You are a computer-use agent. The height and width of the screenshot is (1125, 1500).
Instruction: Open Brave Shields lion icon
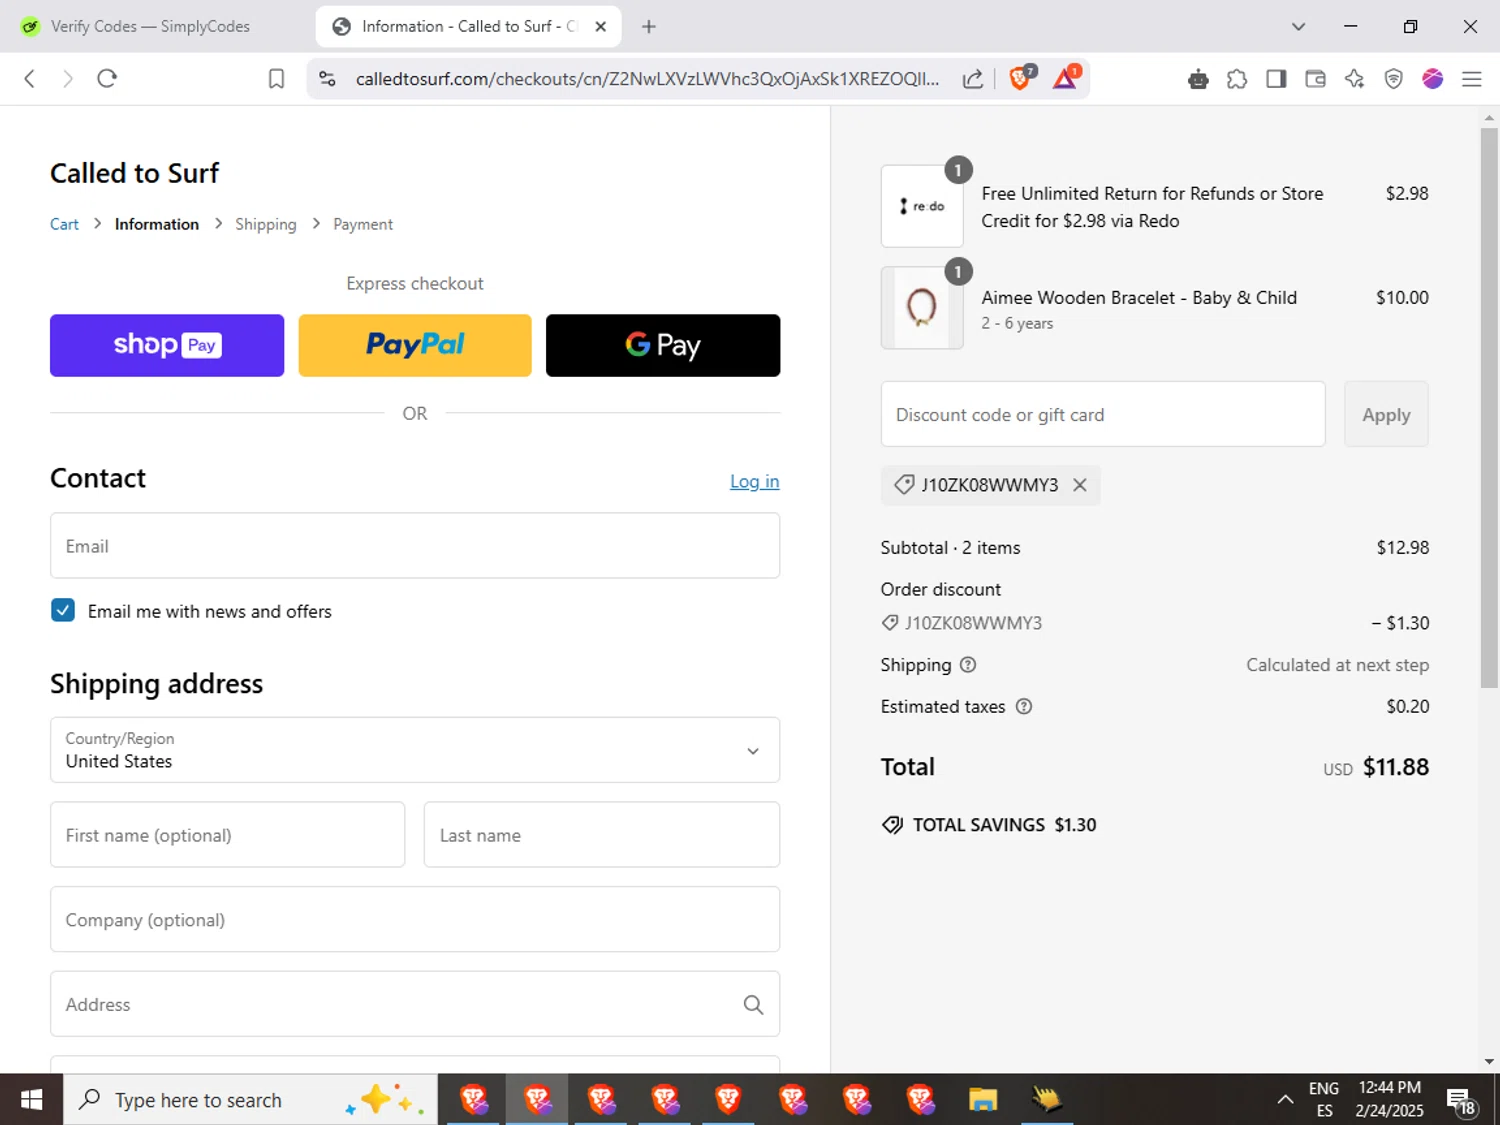[1021, 78]
